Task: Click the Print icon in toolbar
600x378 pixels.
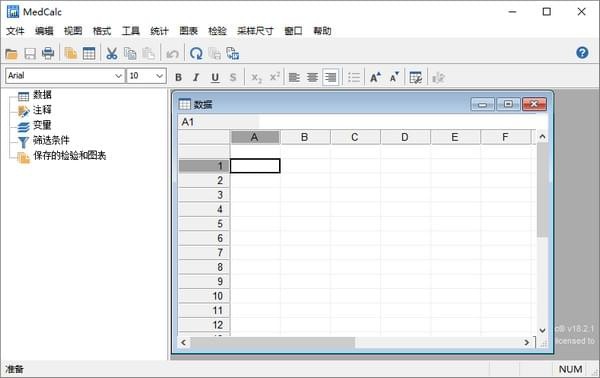Action: coord(48,54)
